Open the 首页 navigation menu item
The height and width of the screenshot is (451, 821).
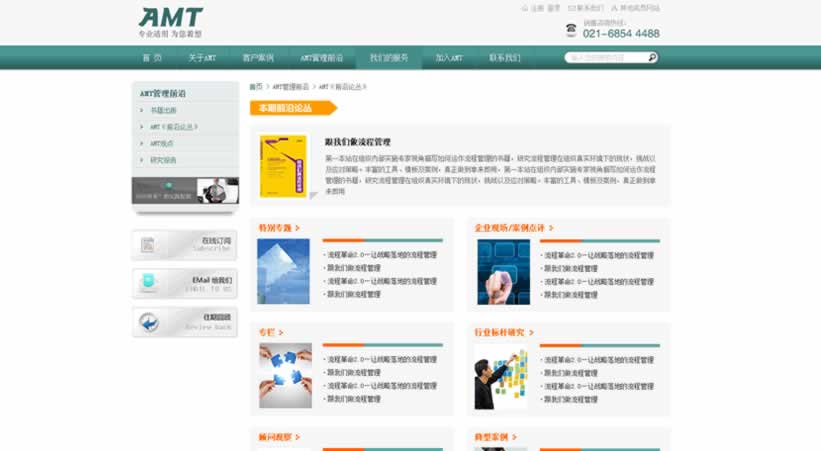pyautogui.click(x=152, y=58)
